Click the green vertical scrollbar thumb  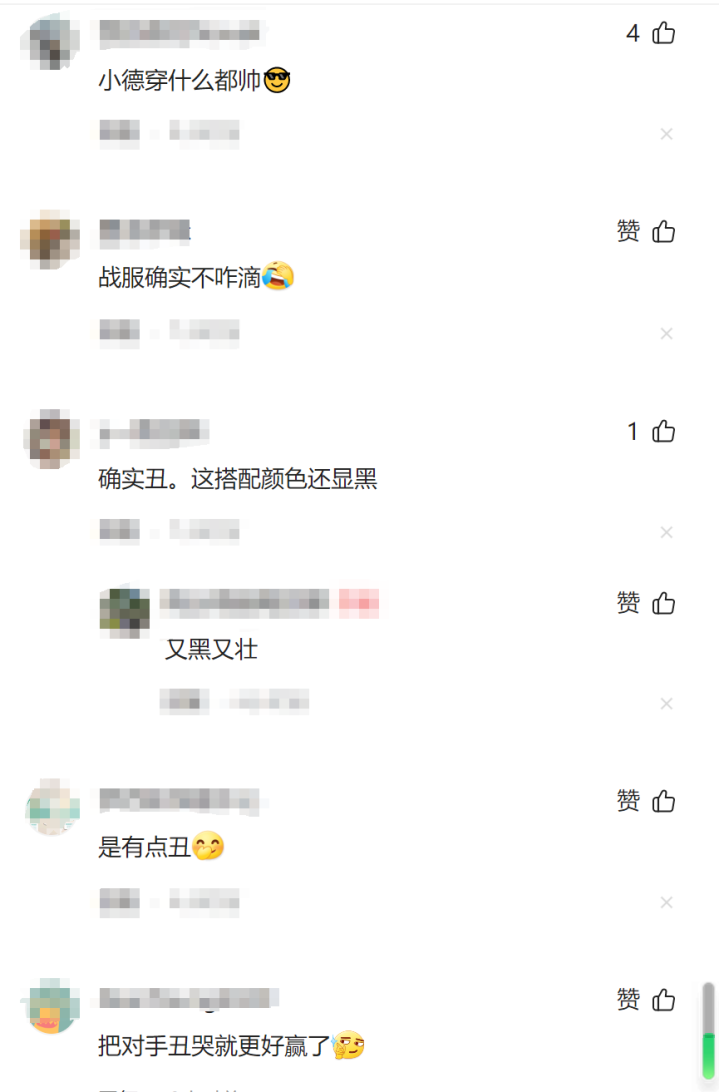click(709, 1057)
